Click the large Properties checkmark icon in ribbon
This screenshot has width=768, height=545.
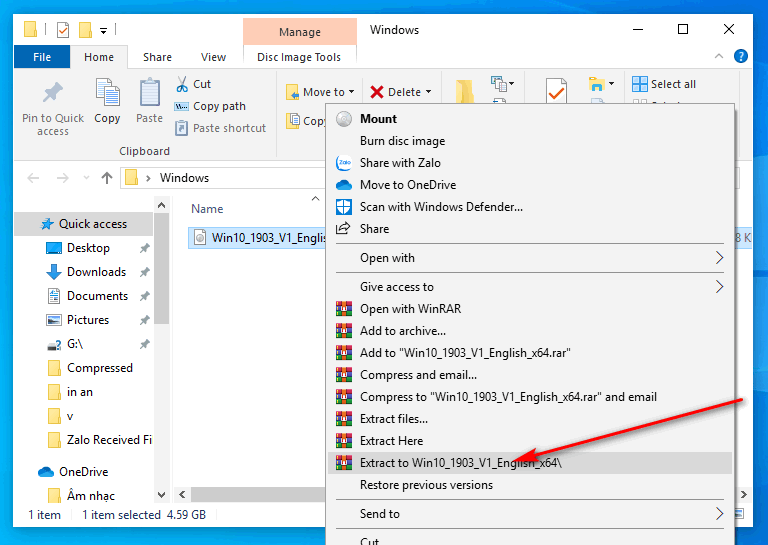point(556,91)
